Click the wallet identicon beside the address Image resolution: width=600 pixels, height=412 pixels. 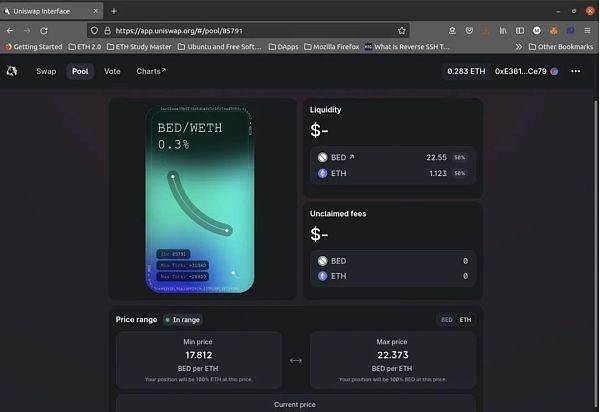tap(554, 71)
